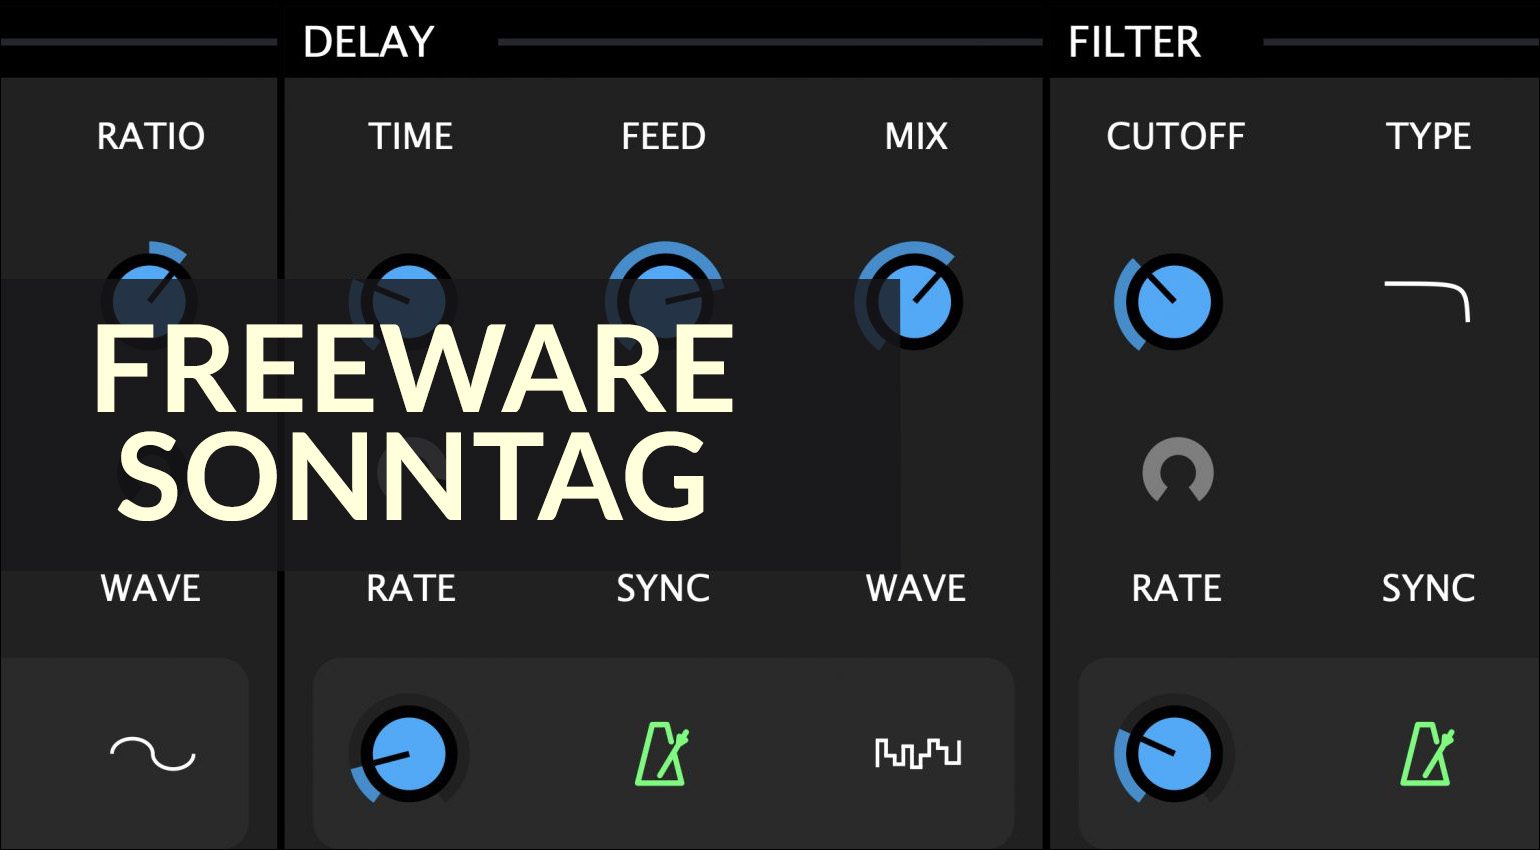The image size is (1540, 850).
Task: Click the FILTER section header
Action: coord(1133,42)
